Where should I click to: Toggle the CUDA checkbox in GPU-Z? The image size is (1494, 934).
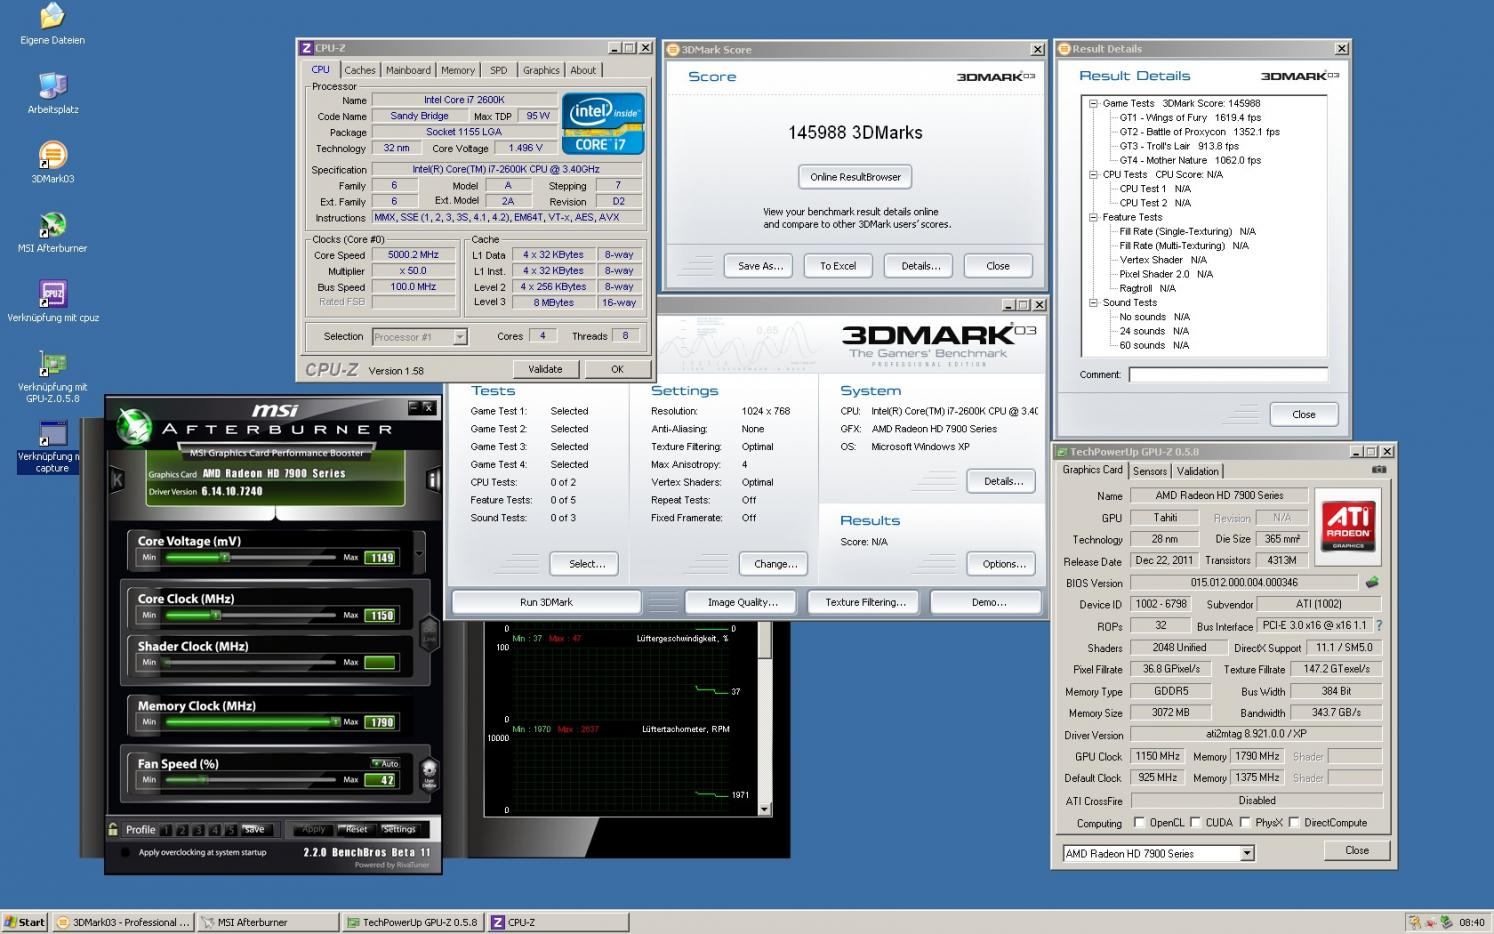tap(1194, 822)
